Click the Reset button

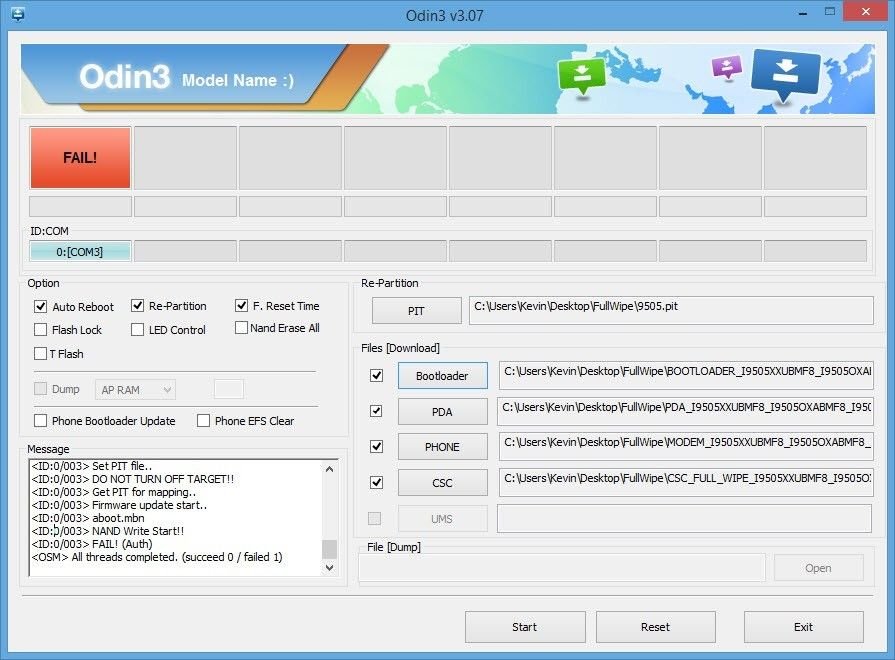pos(655,627)
